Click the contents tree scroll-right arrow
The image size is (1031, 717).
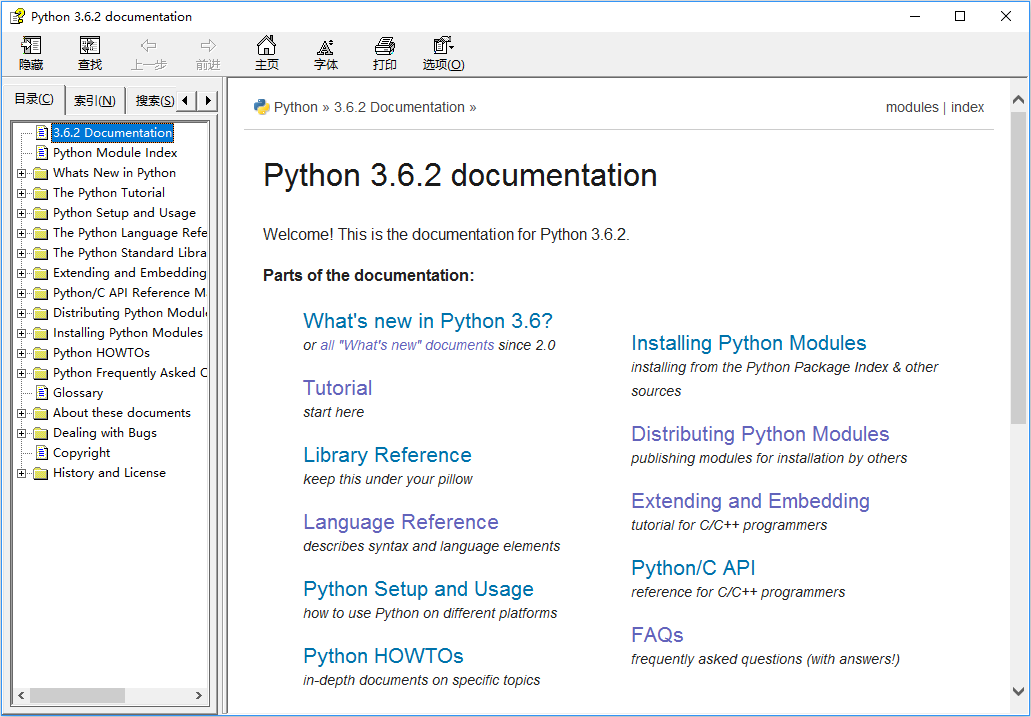click(x=199, y=695)
